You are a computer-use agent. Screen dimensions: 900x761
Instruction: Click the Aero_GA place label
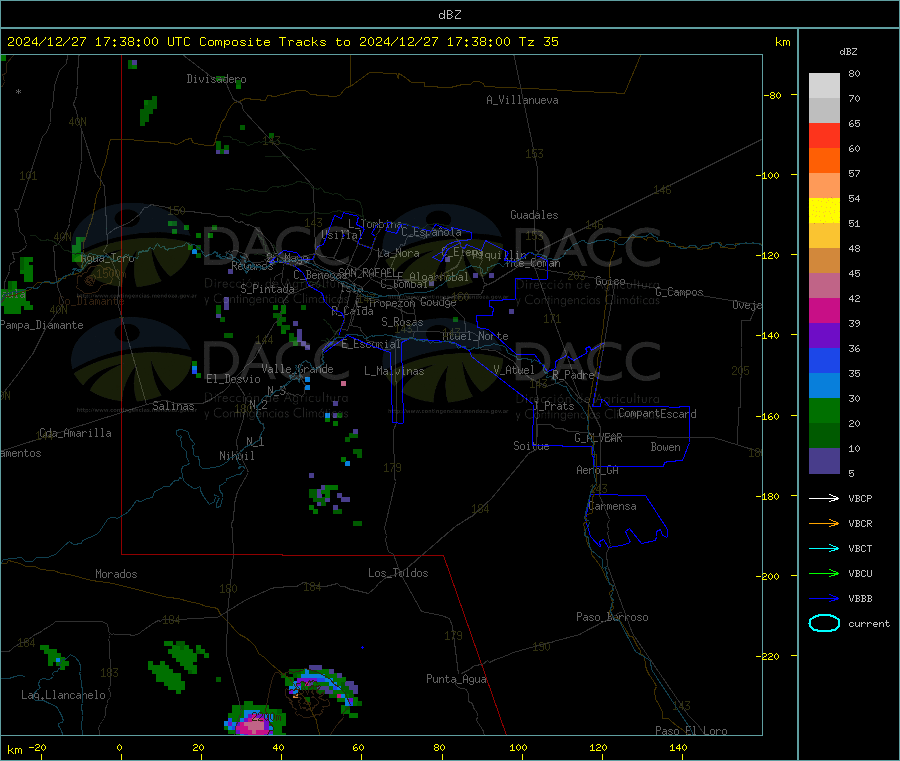pos(597,470)
